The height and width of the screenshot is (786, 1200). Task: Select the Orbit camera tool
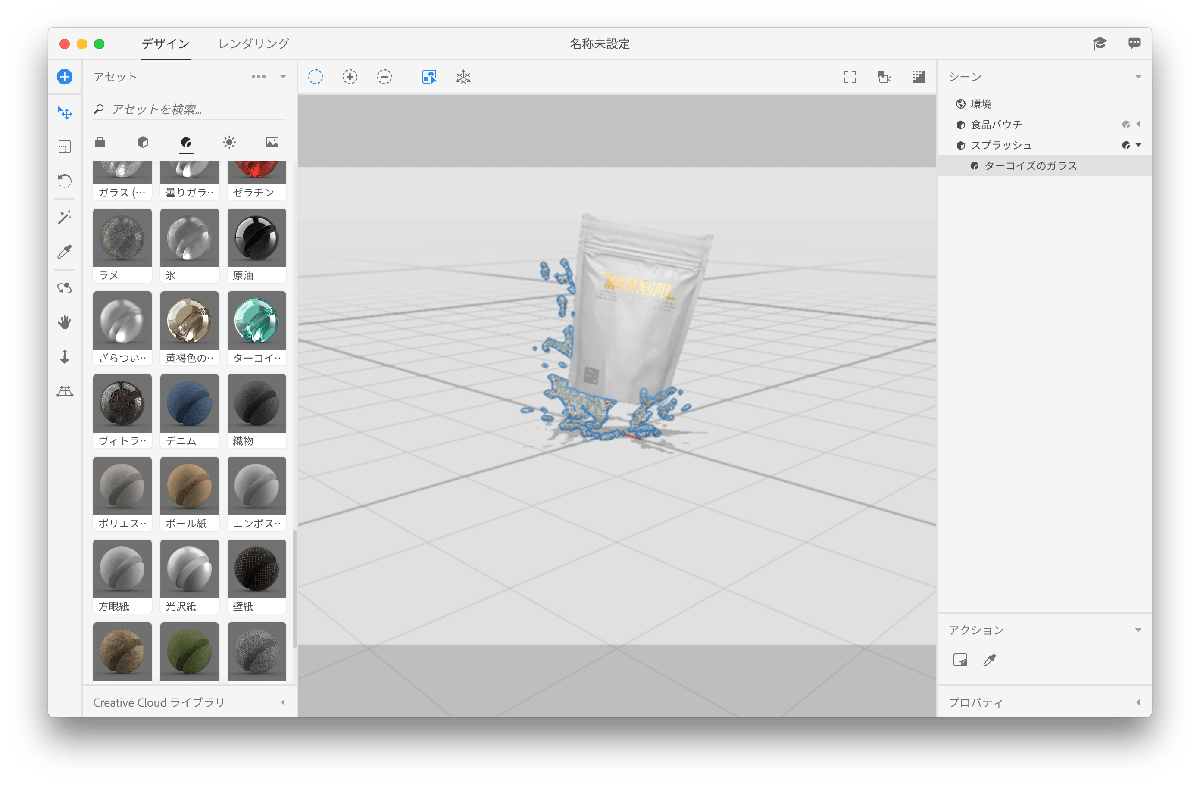[x=64, y=287]
